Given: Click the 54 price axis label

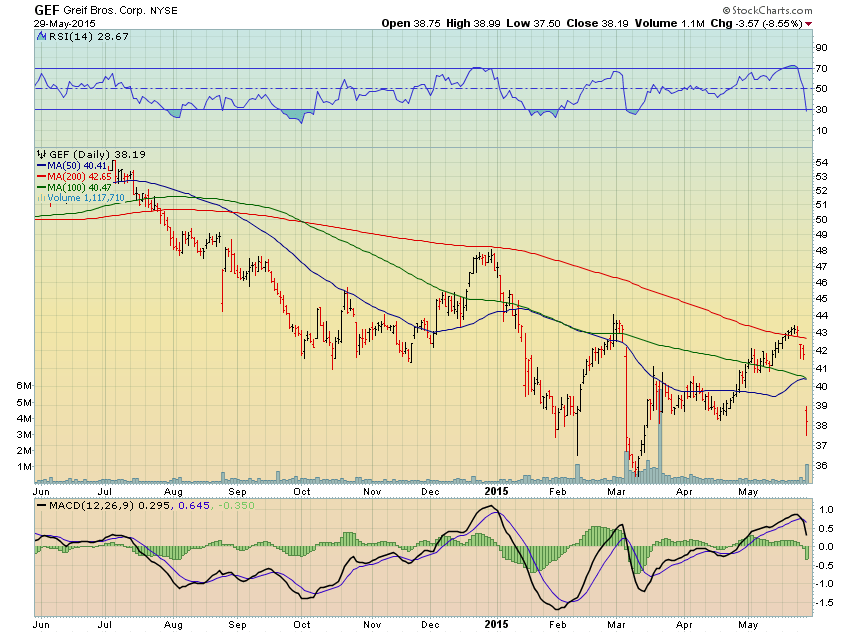Looking at the screenshot, I should [822, 163].
